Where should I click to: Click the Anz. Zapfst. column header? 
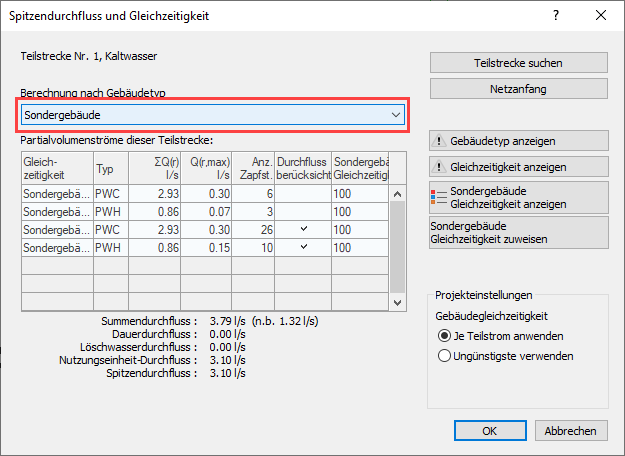click(x=253, y=168)
